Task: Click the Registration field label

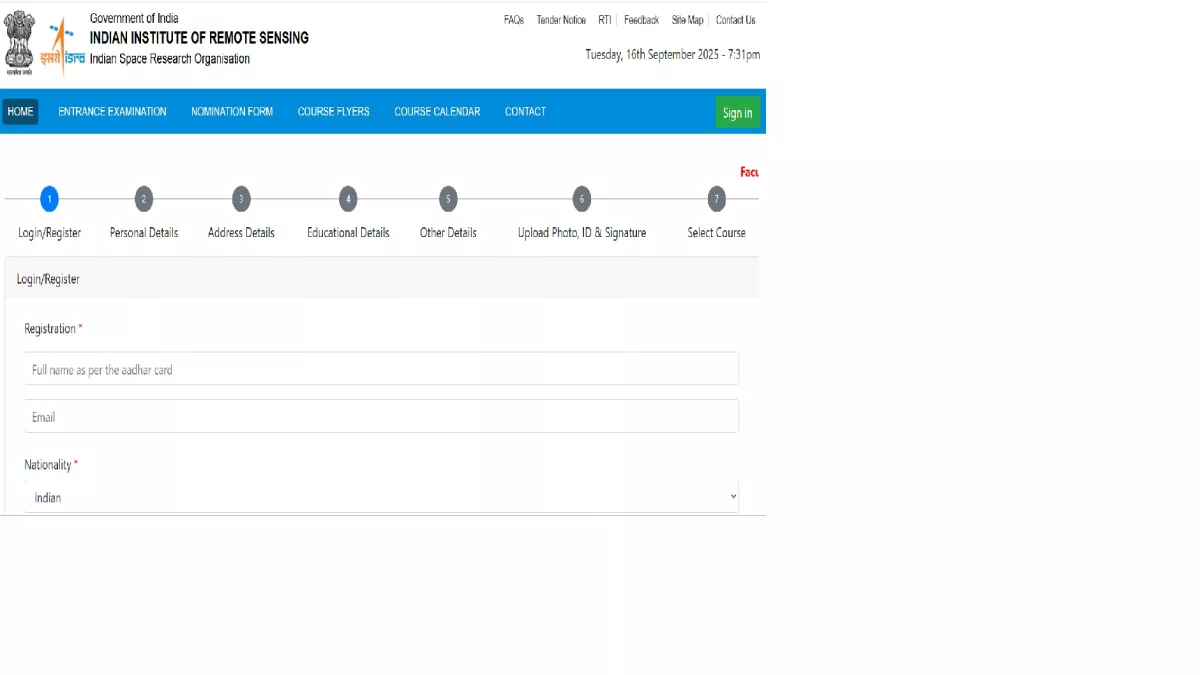Action: (50, 329)
